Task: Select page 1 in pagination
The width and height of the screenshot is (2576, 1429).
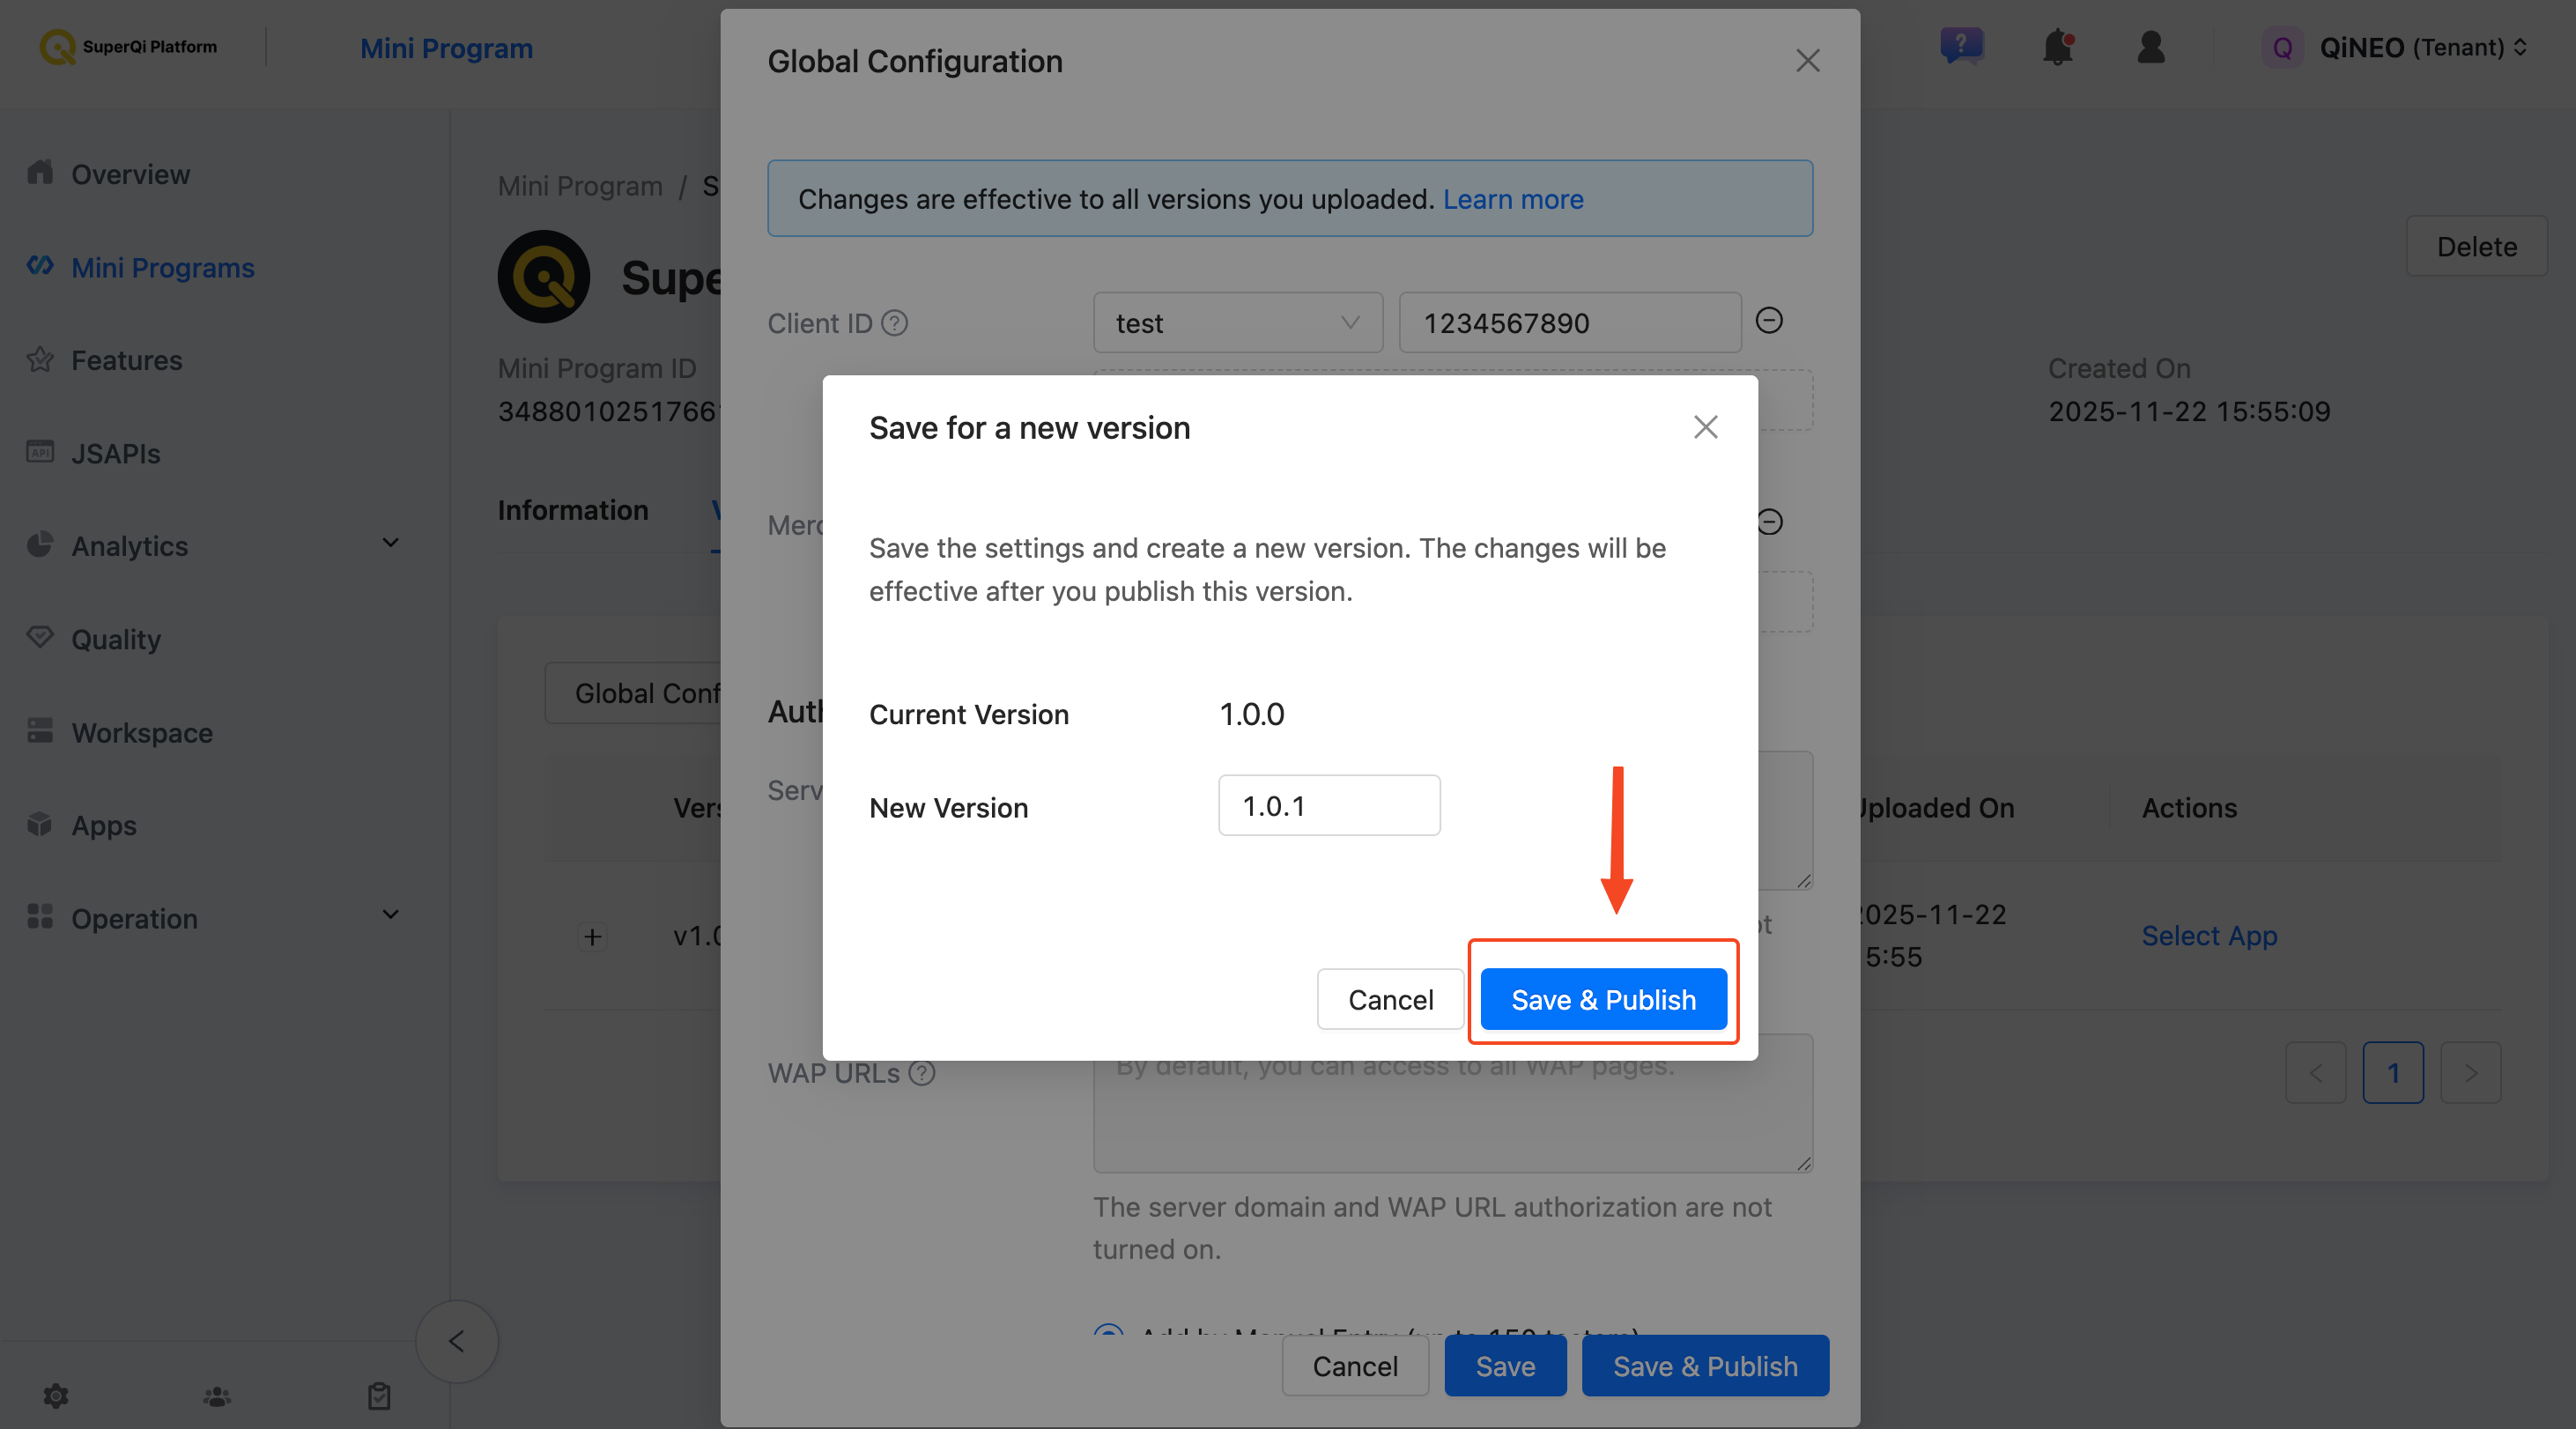Action: click(2393, 1072)
